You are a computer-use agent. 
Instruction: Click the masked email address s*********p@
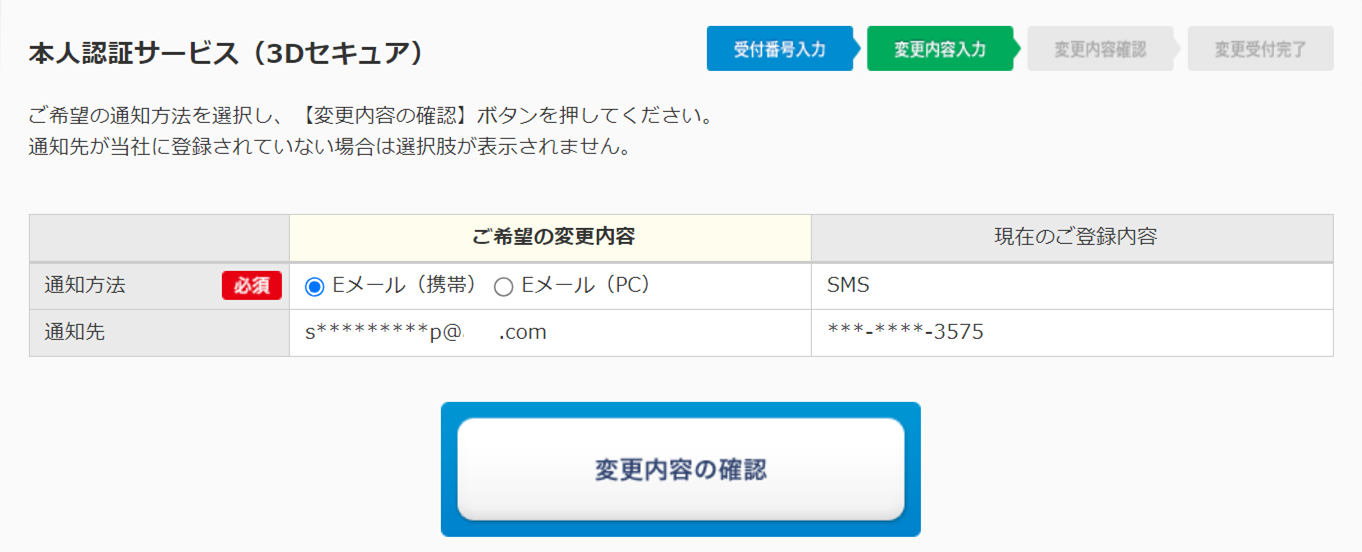pos(426,333)
